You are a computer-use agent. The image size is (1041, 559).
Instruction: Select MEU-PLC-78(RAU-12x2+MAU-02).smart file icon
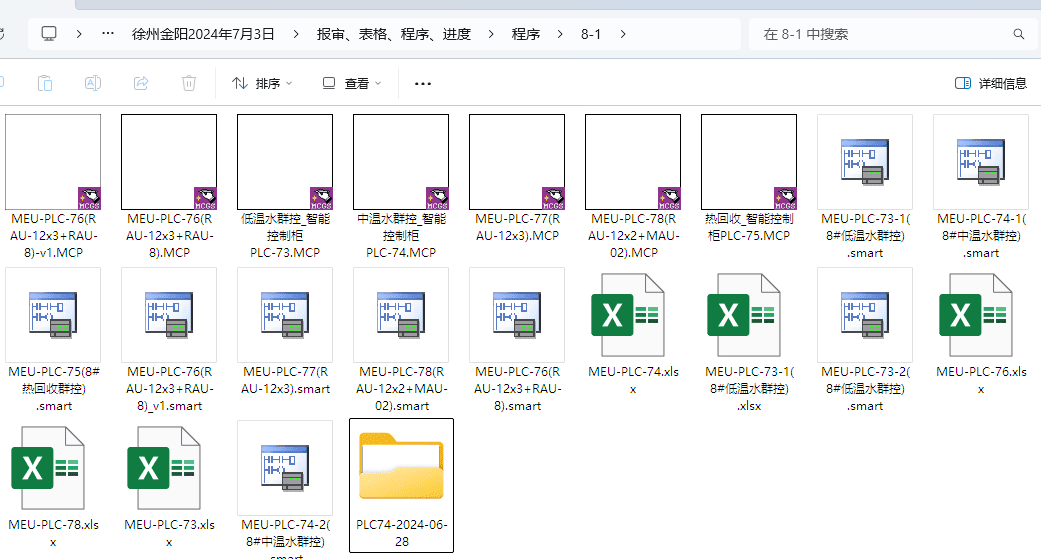point(401,315)
